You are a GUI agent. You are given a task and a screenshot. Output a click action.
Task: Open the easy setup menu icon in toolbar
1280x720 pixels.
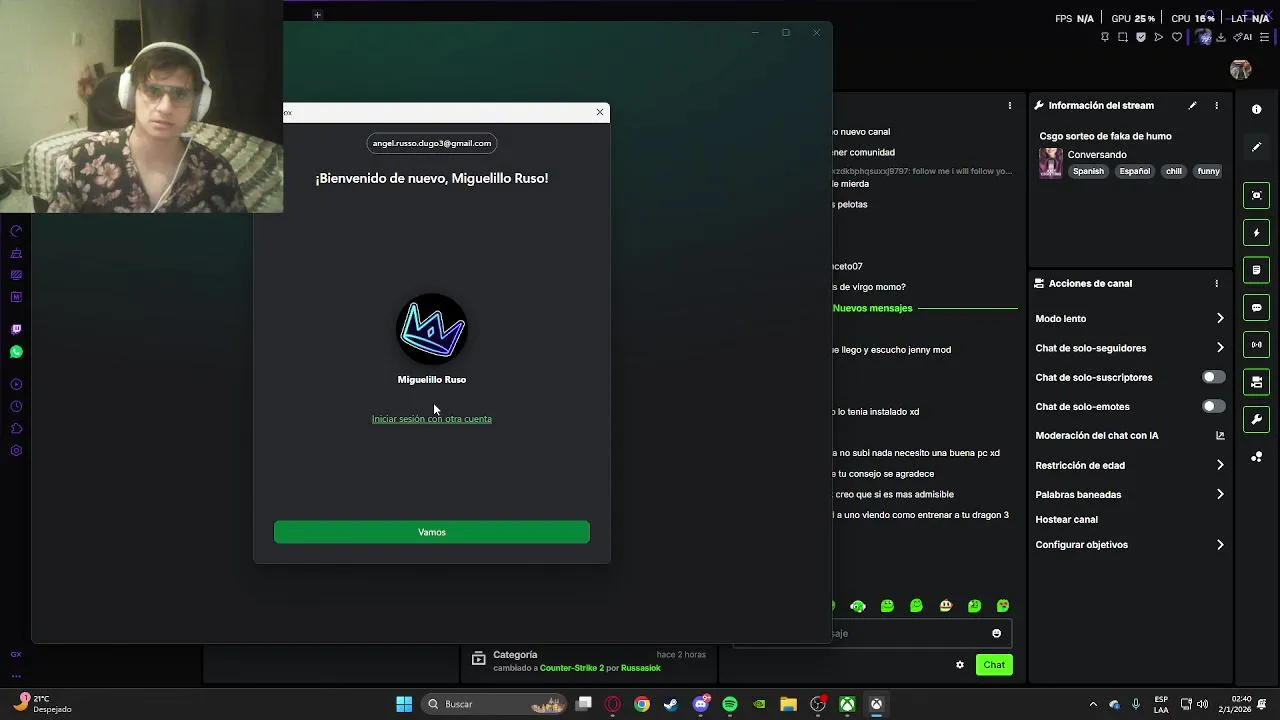pos(1265,37)
